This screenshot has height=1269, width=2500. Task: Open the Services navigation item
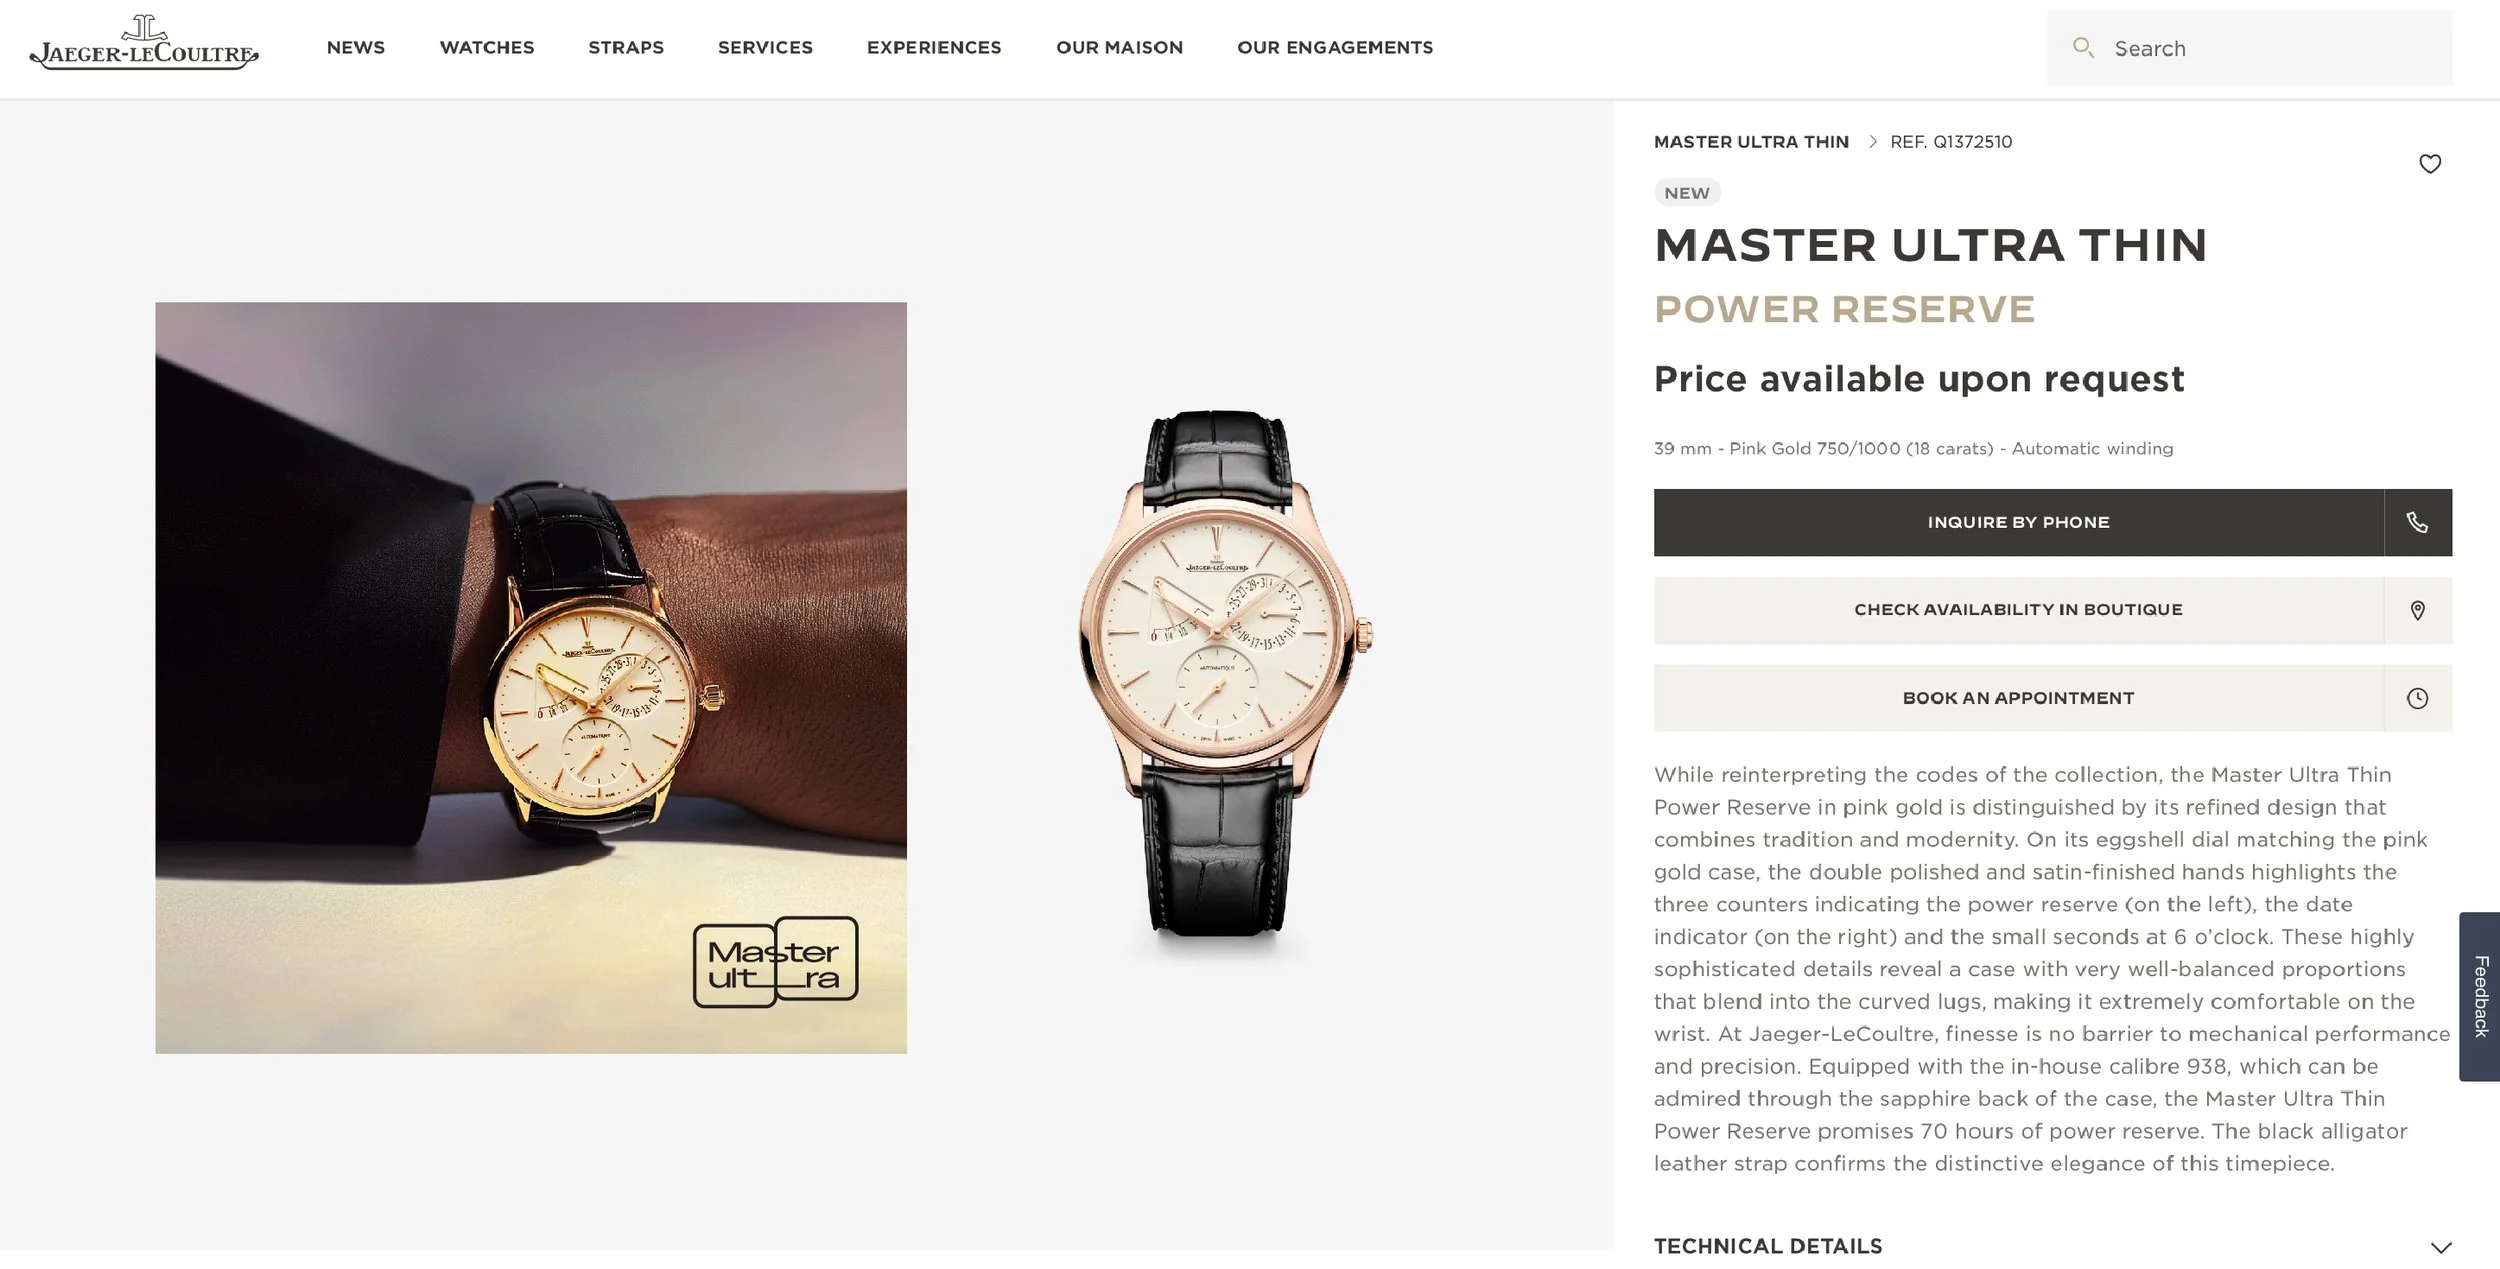pos(765,48)
